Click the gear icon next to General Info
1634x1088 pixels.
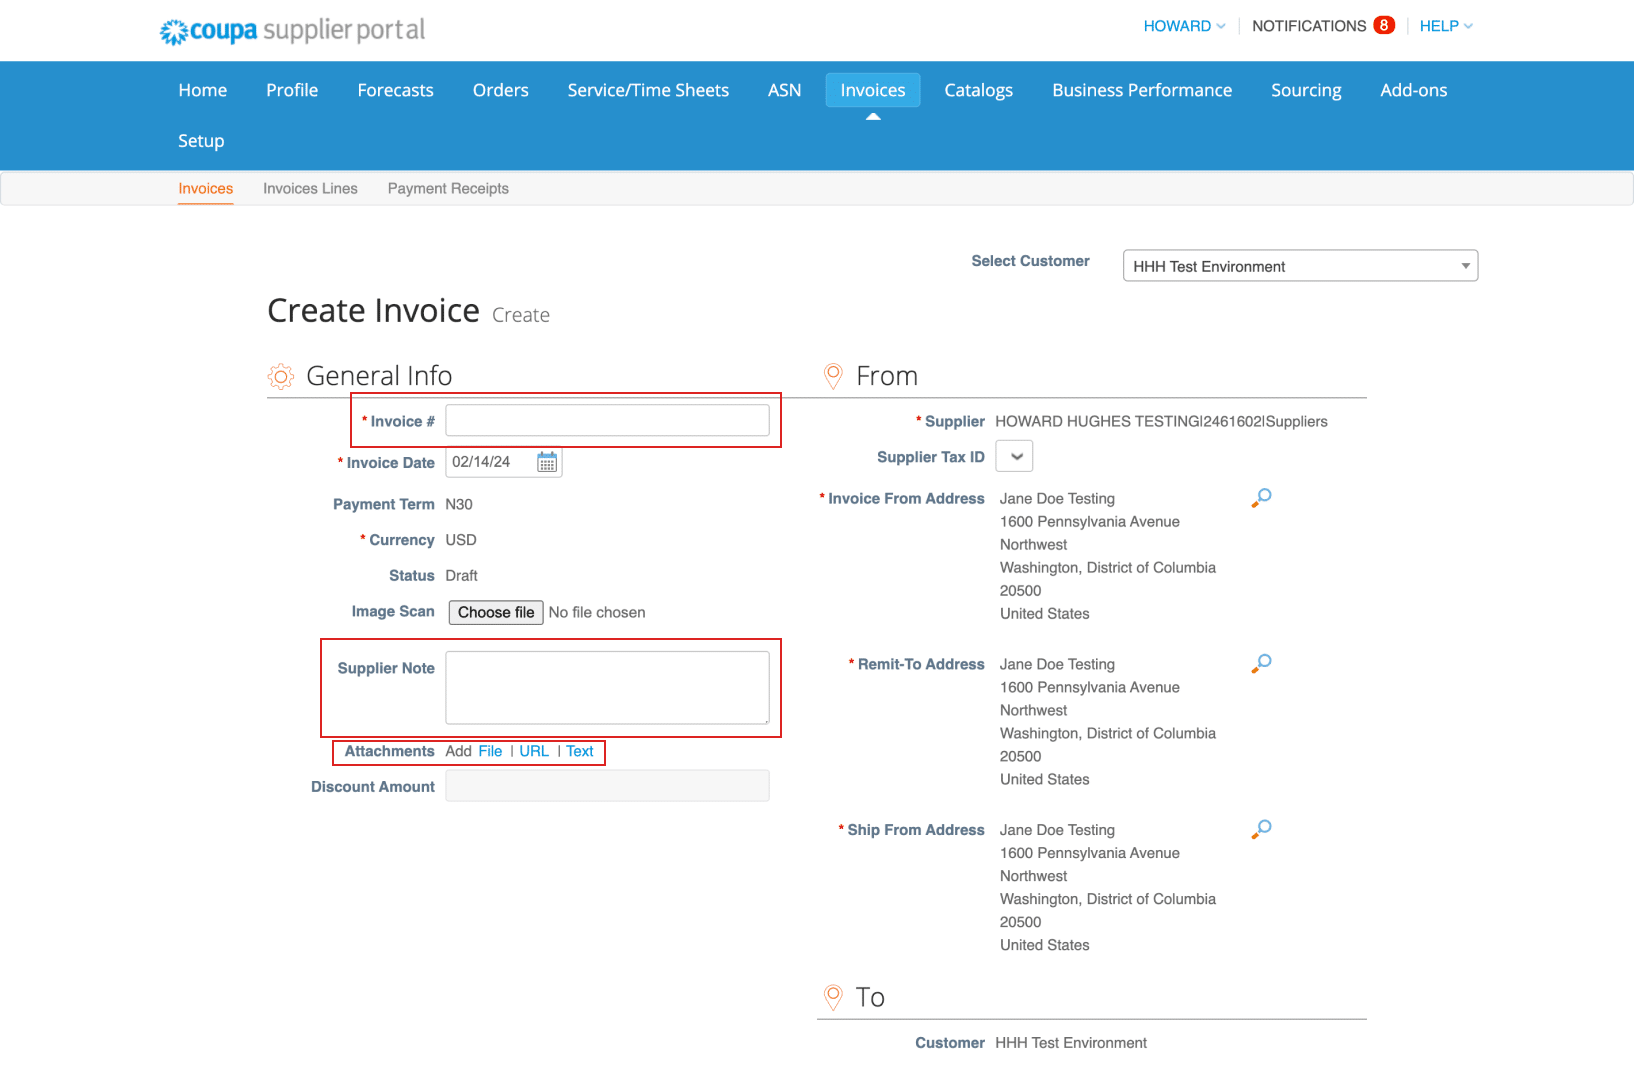pos(280,376)
